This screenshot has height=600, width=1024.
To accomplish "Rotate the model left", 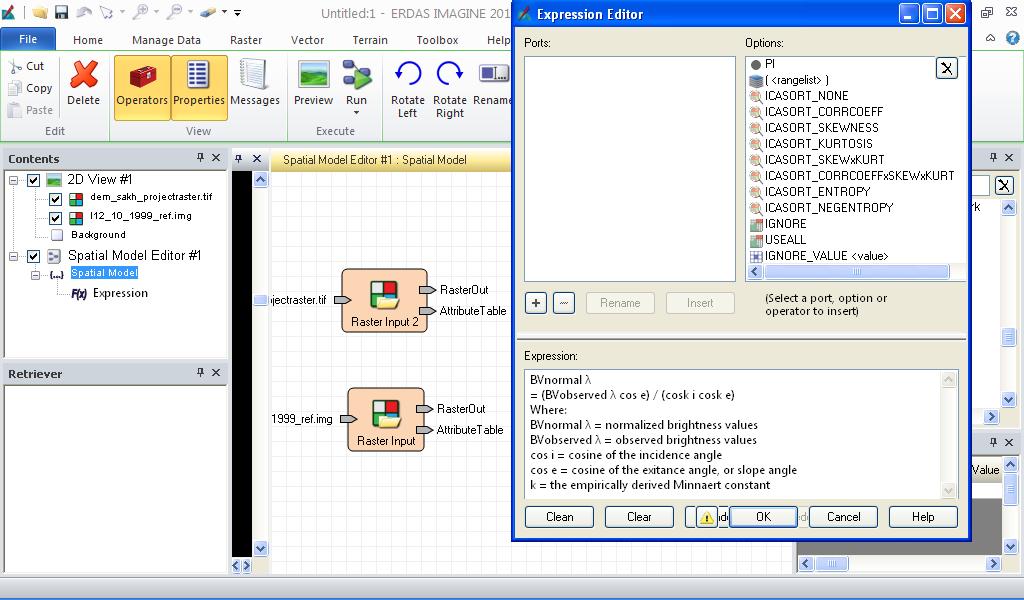I will click(408, 89).
